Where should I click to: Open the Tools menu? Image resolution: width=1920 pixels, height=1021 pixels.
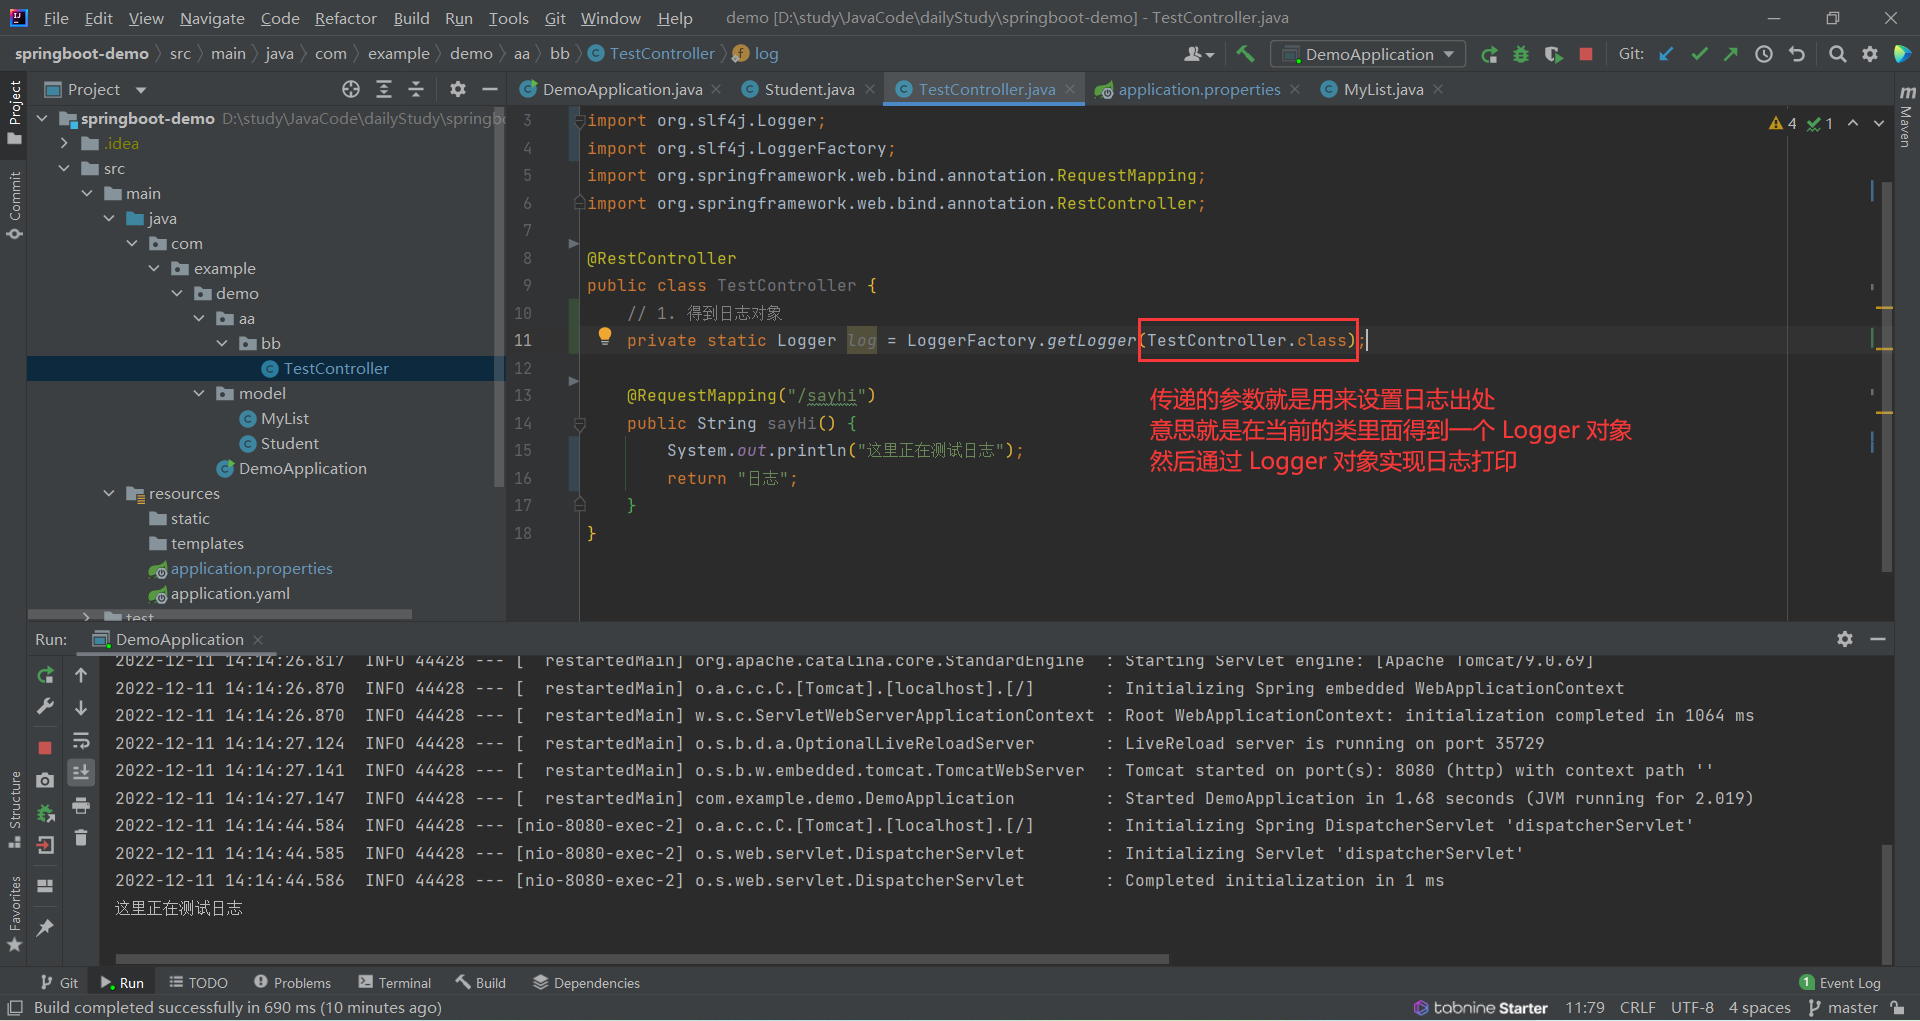[x=508, y=18]
